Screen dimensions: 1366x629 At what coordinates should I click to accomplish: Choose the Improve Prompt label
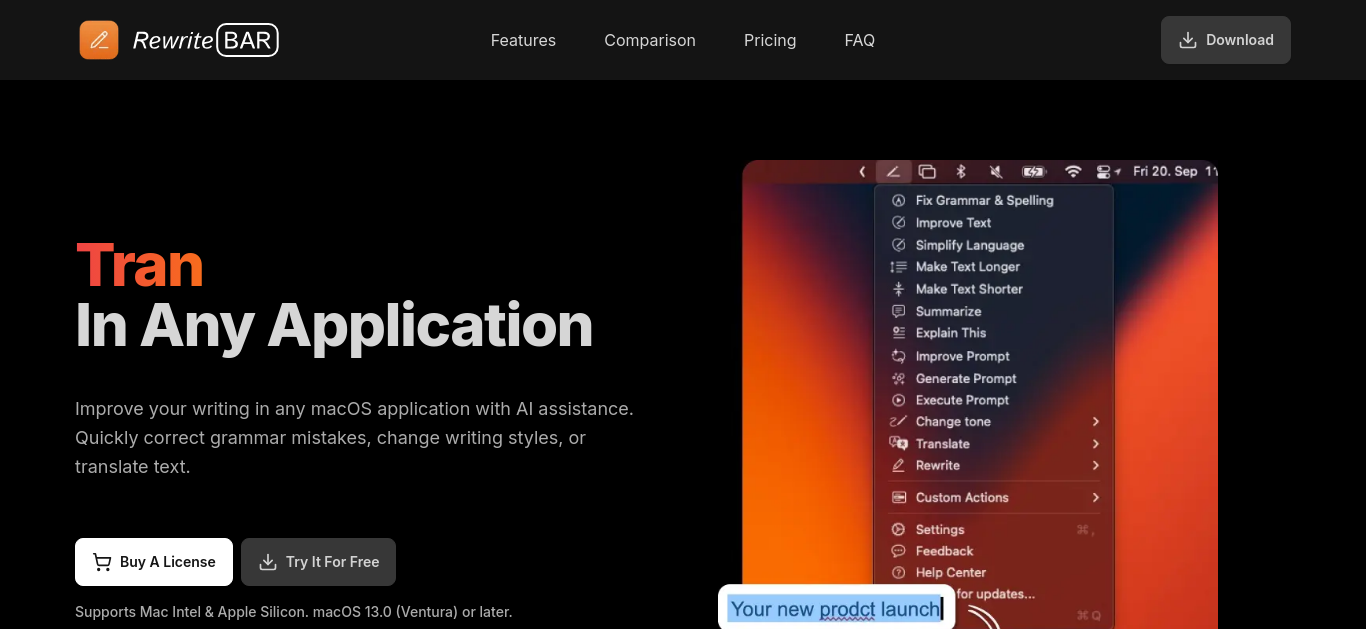(963, 356)
